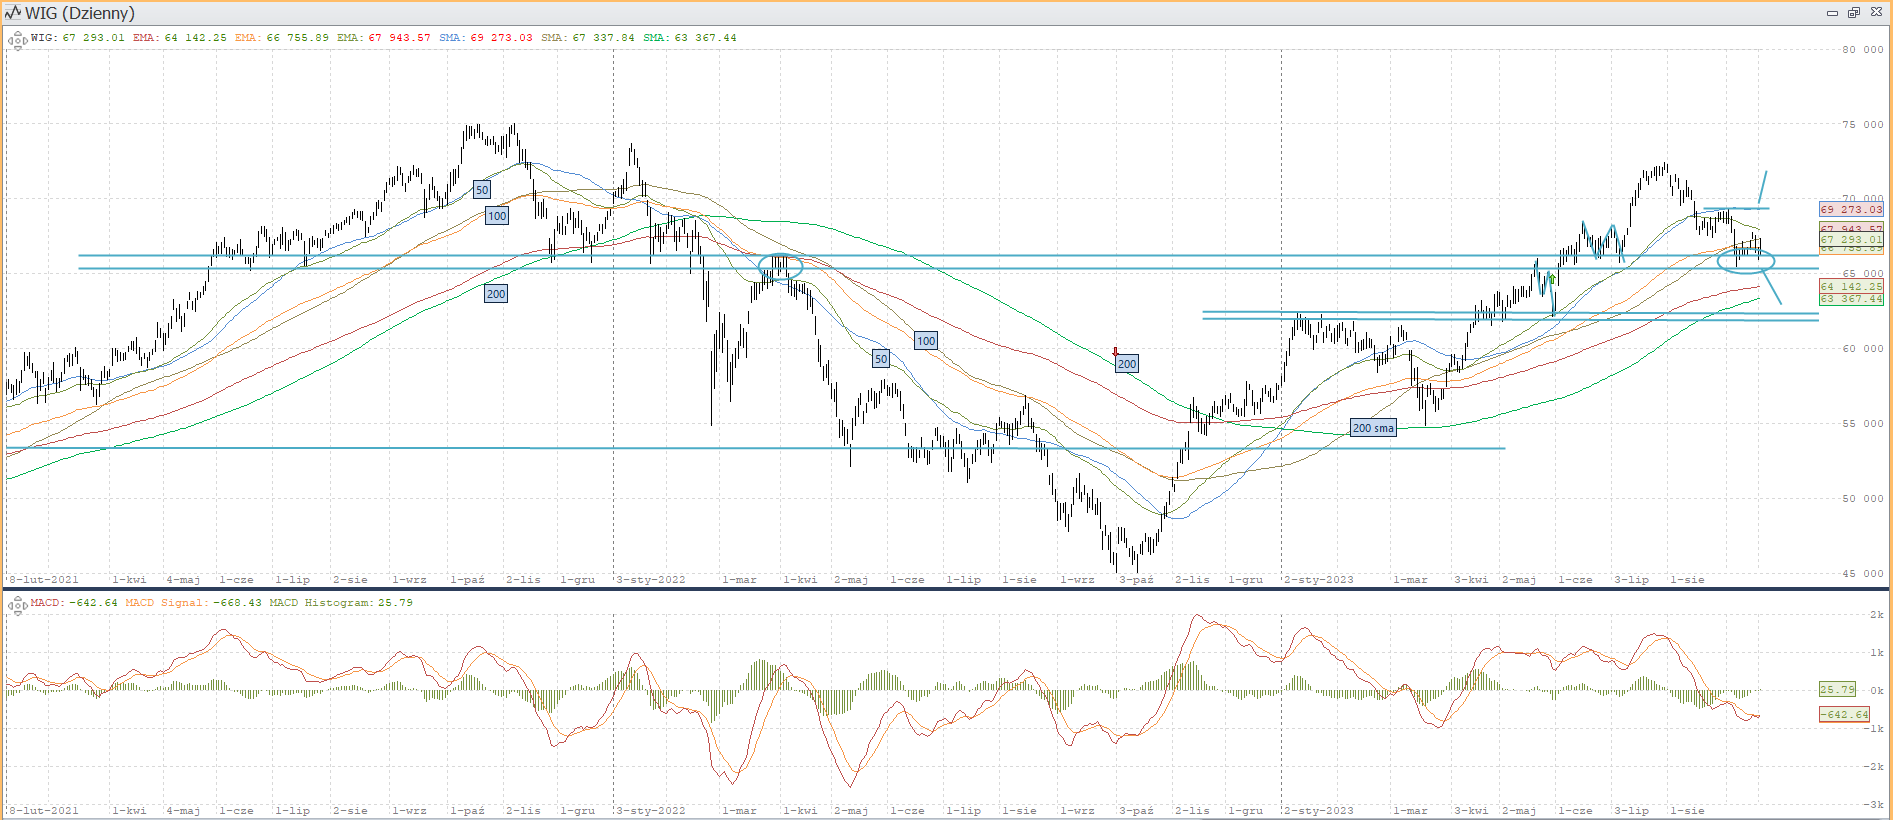
Task: Select the red down-arrow marker above the 200 label
Action: pos(1116,352)
